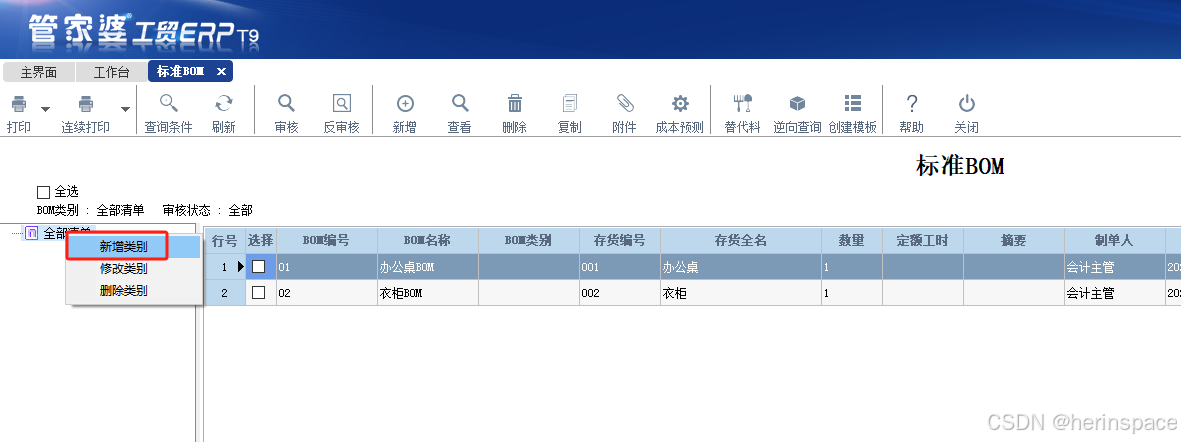Click 存货编号 cell 001
The height and width of the screenshot is (442, 1181).
[x=619, y=267]
